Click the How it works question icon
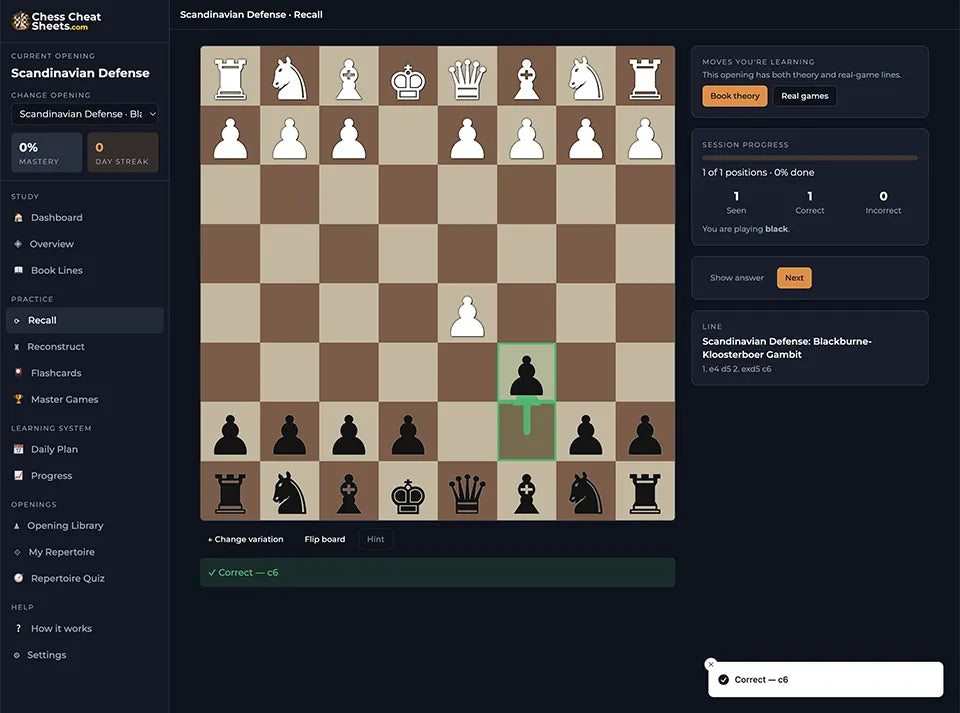 (x=18, y=629)
